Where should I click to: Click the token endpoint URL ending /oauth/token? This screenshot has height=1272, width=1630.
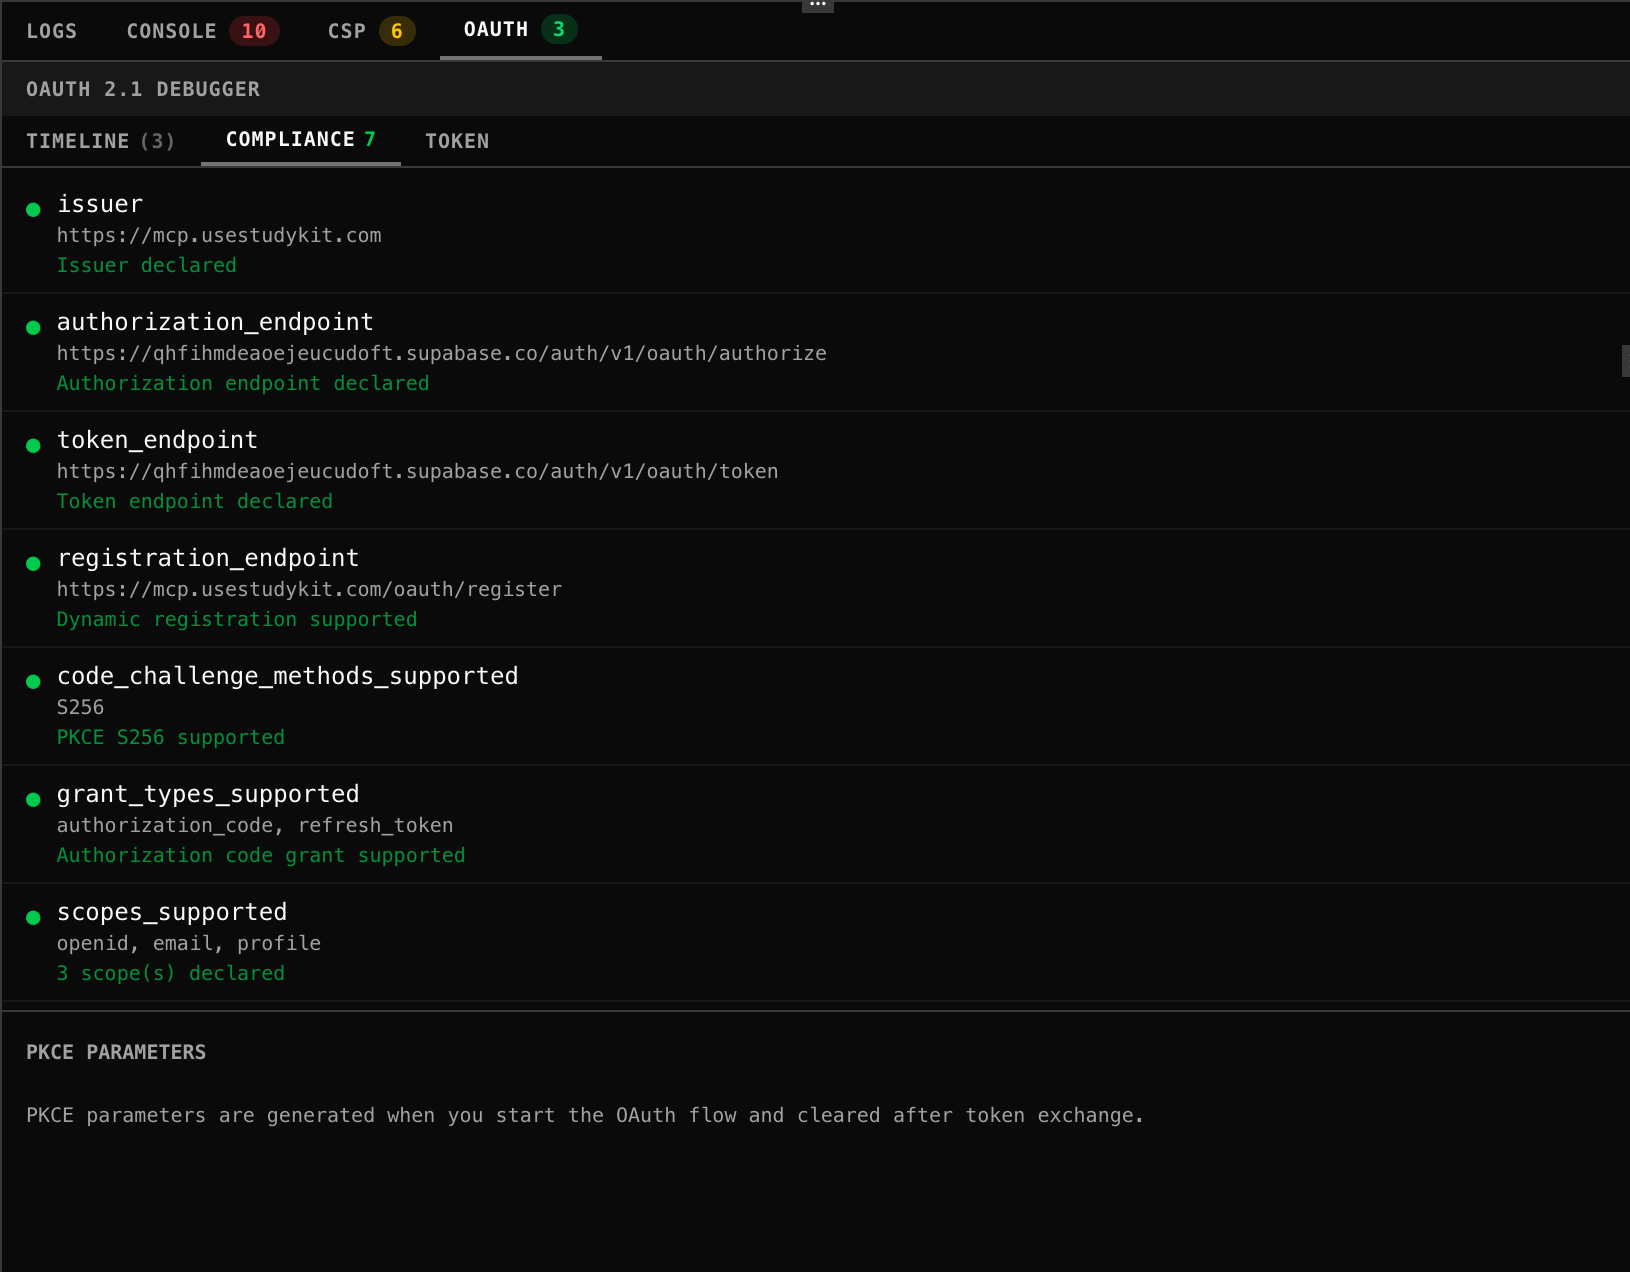pos(417,471)
